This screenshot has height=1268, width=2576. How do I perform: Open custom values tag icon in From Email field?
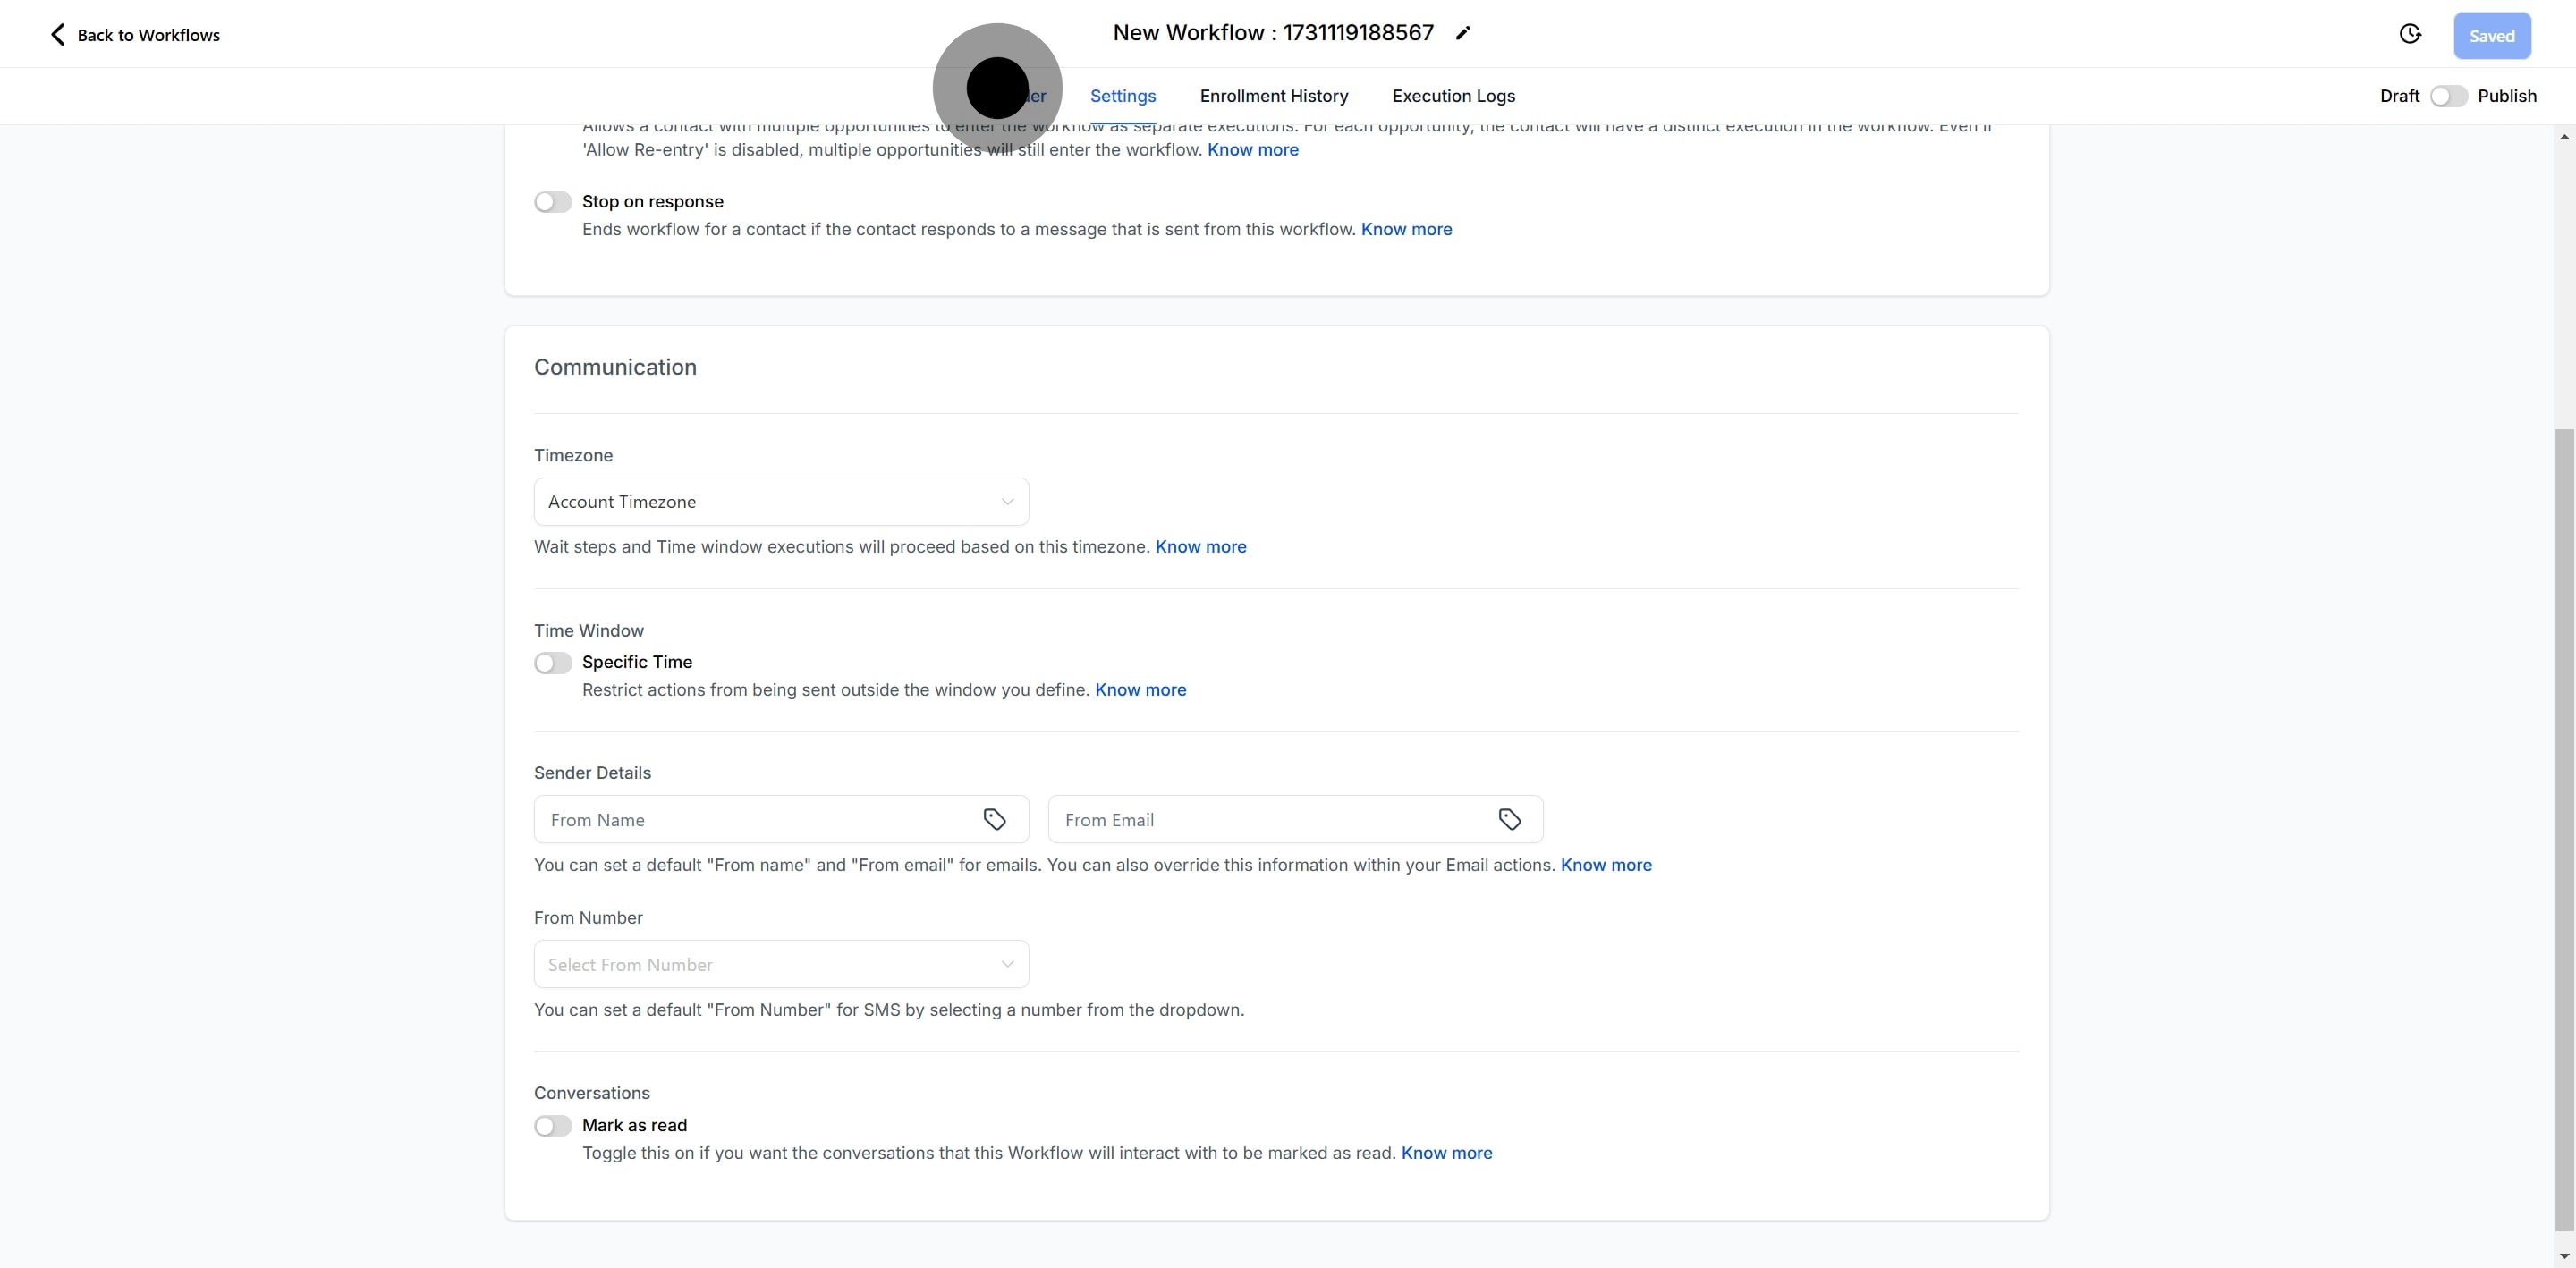coord(1509,819)
